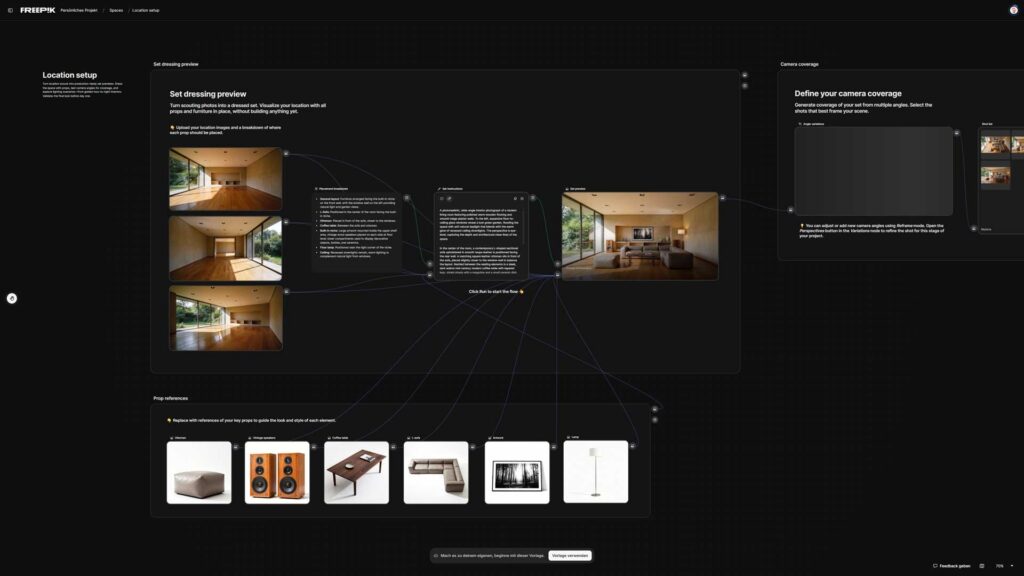Select the Artwork prop reference image

pos(517,473)
